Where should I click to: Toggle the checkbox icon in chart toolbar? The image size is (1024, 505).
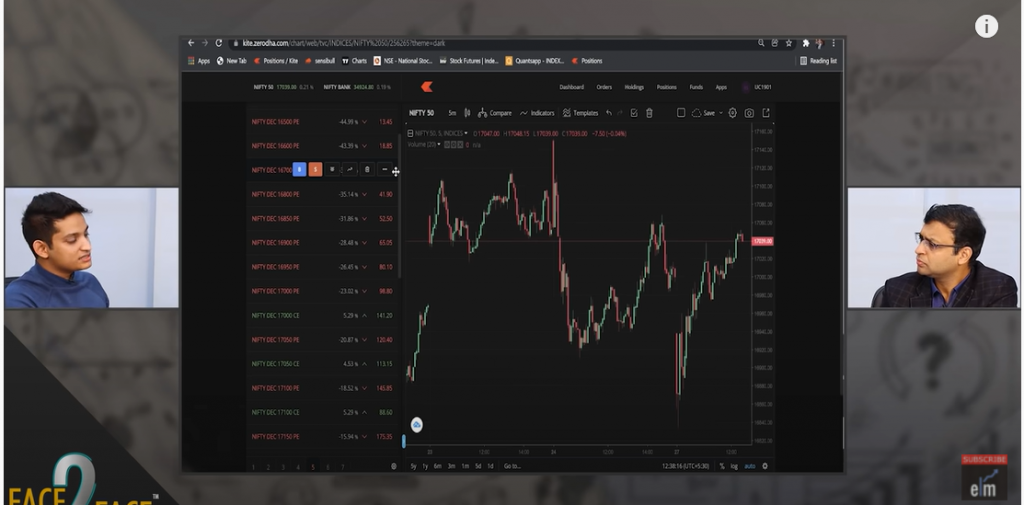[633, 113]
